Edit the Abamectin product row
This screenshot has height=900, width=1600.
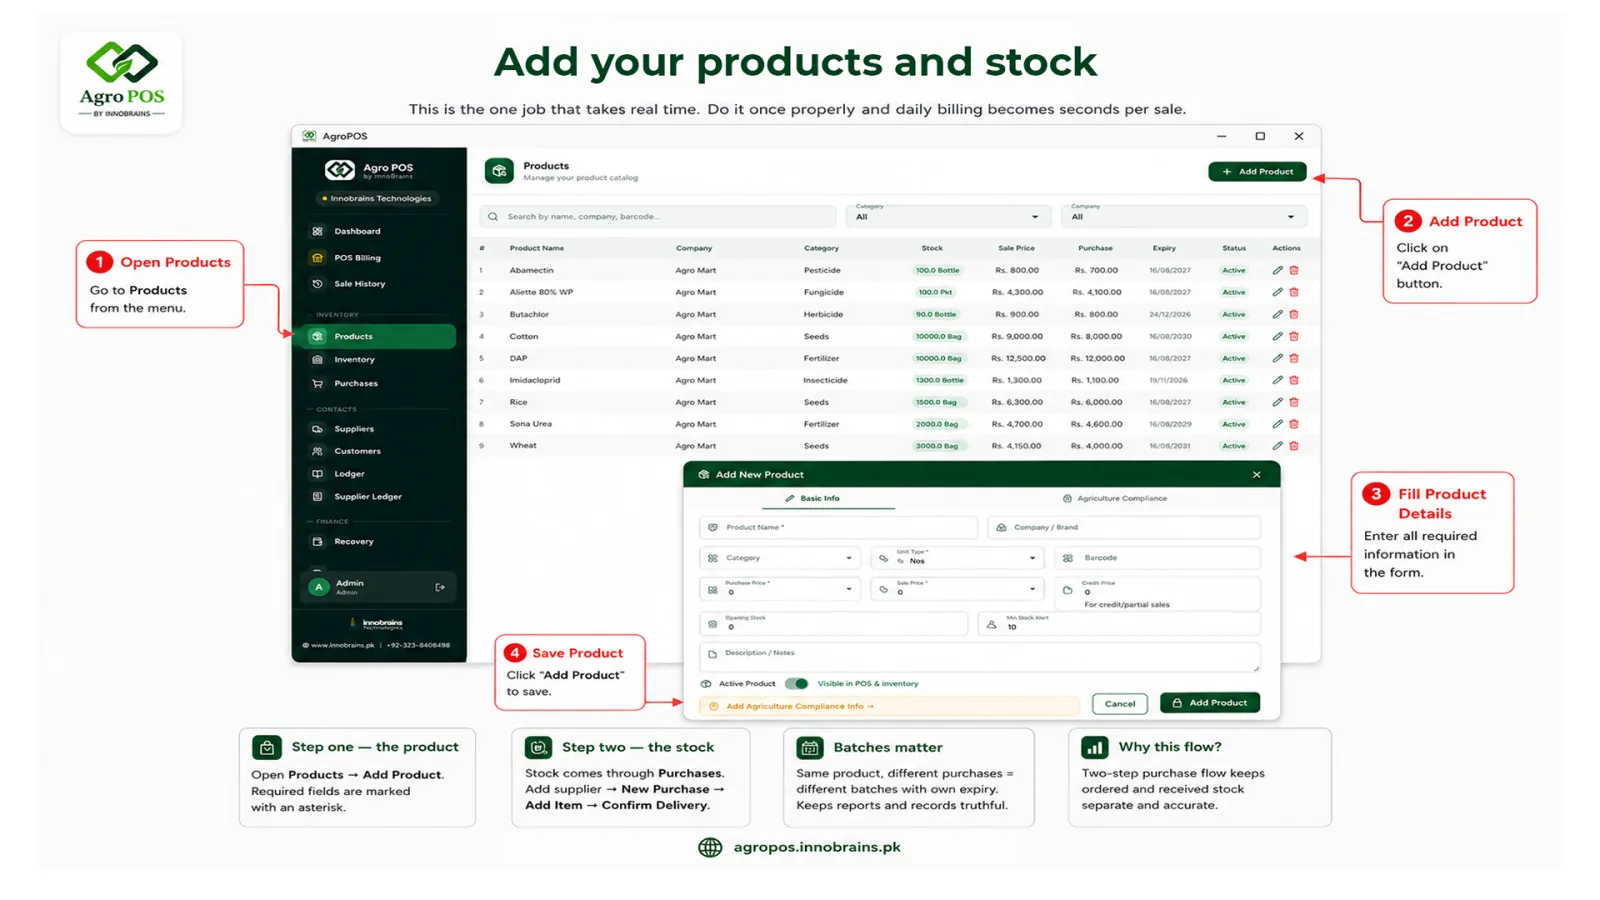[1277, 271]
